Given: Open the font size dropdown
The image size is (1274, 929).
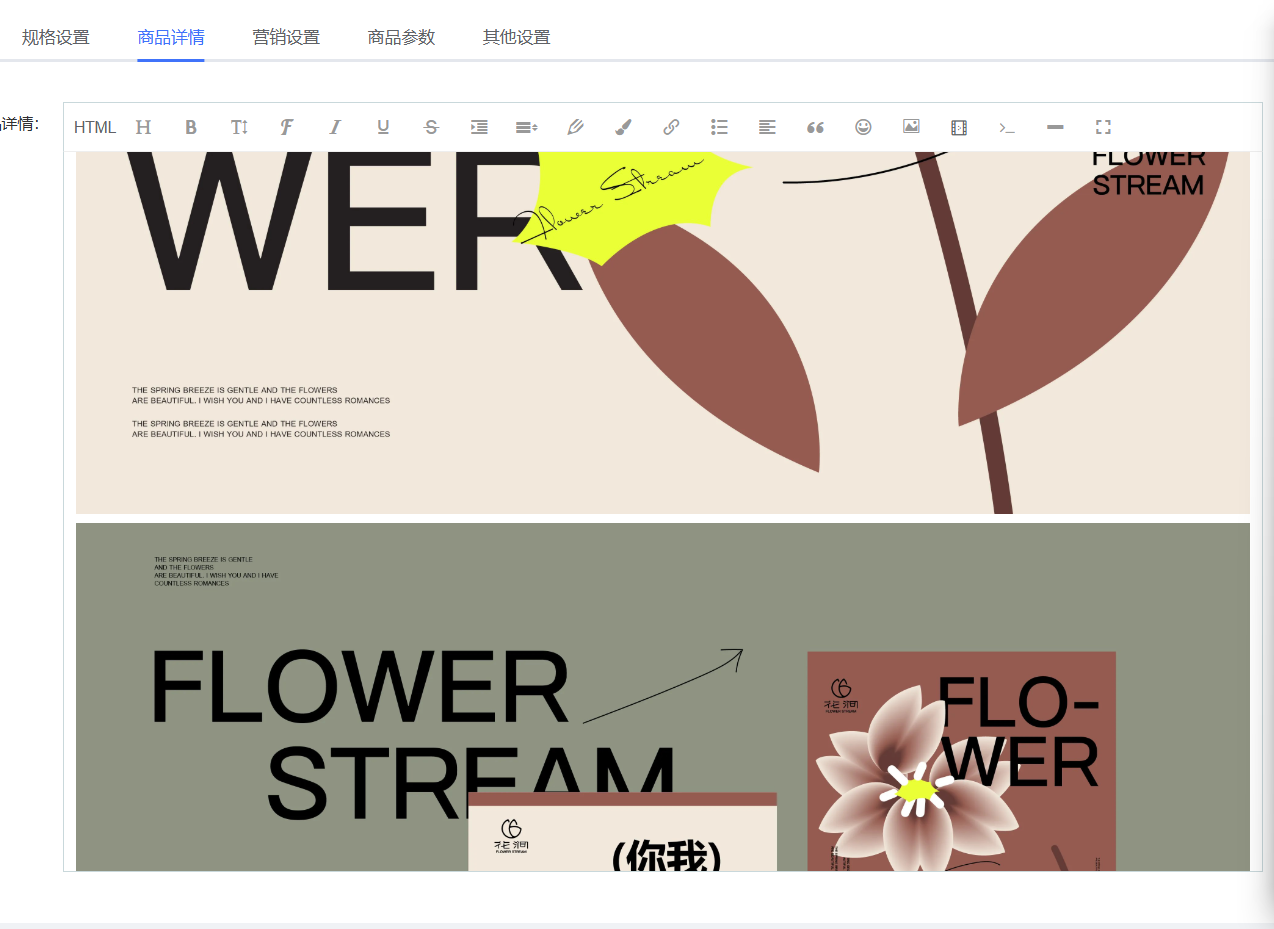Looking at the screenshot, I should click(239, 127).
